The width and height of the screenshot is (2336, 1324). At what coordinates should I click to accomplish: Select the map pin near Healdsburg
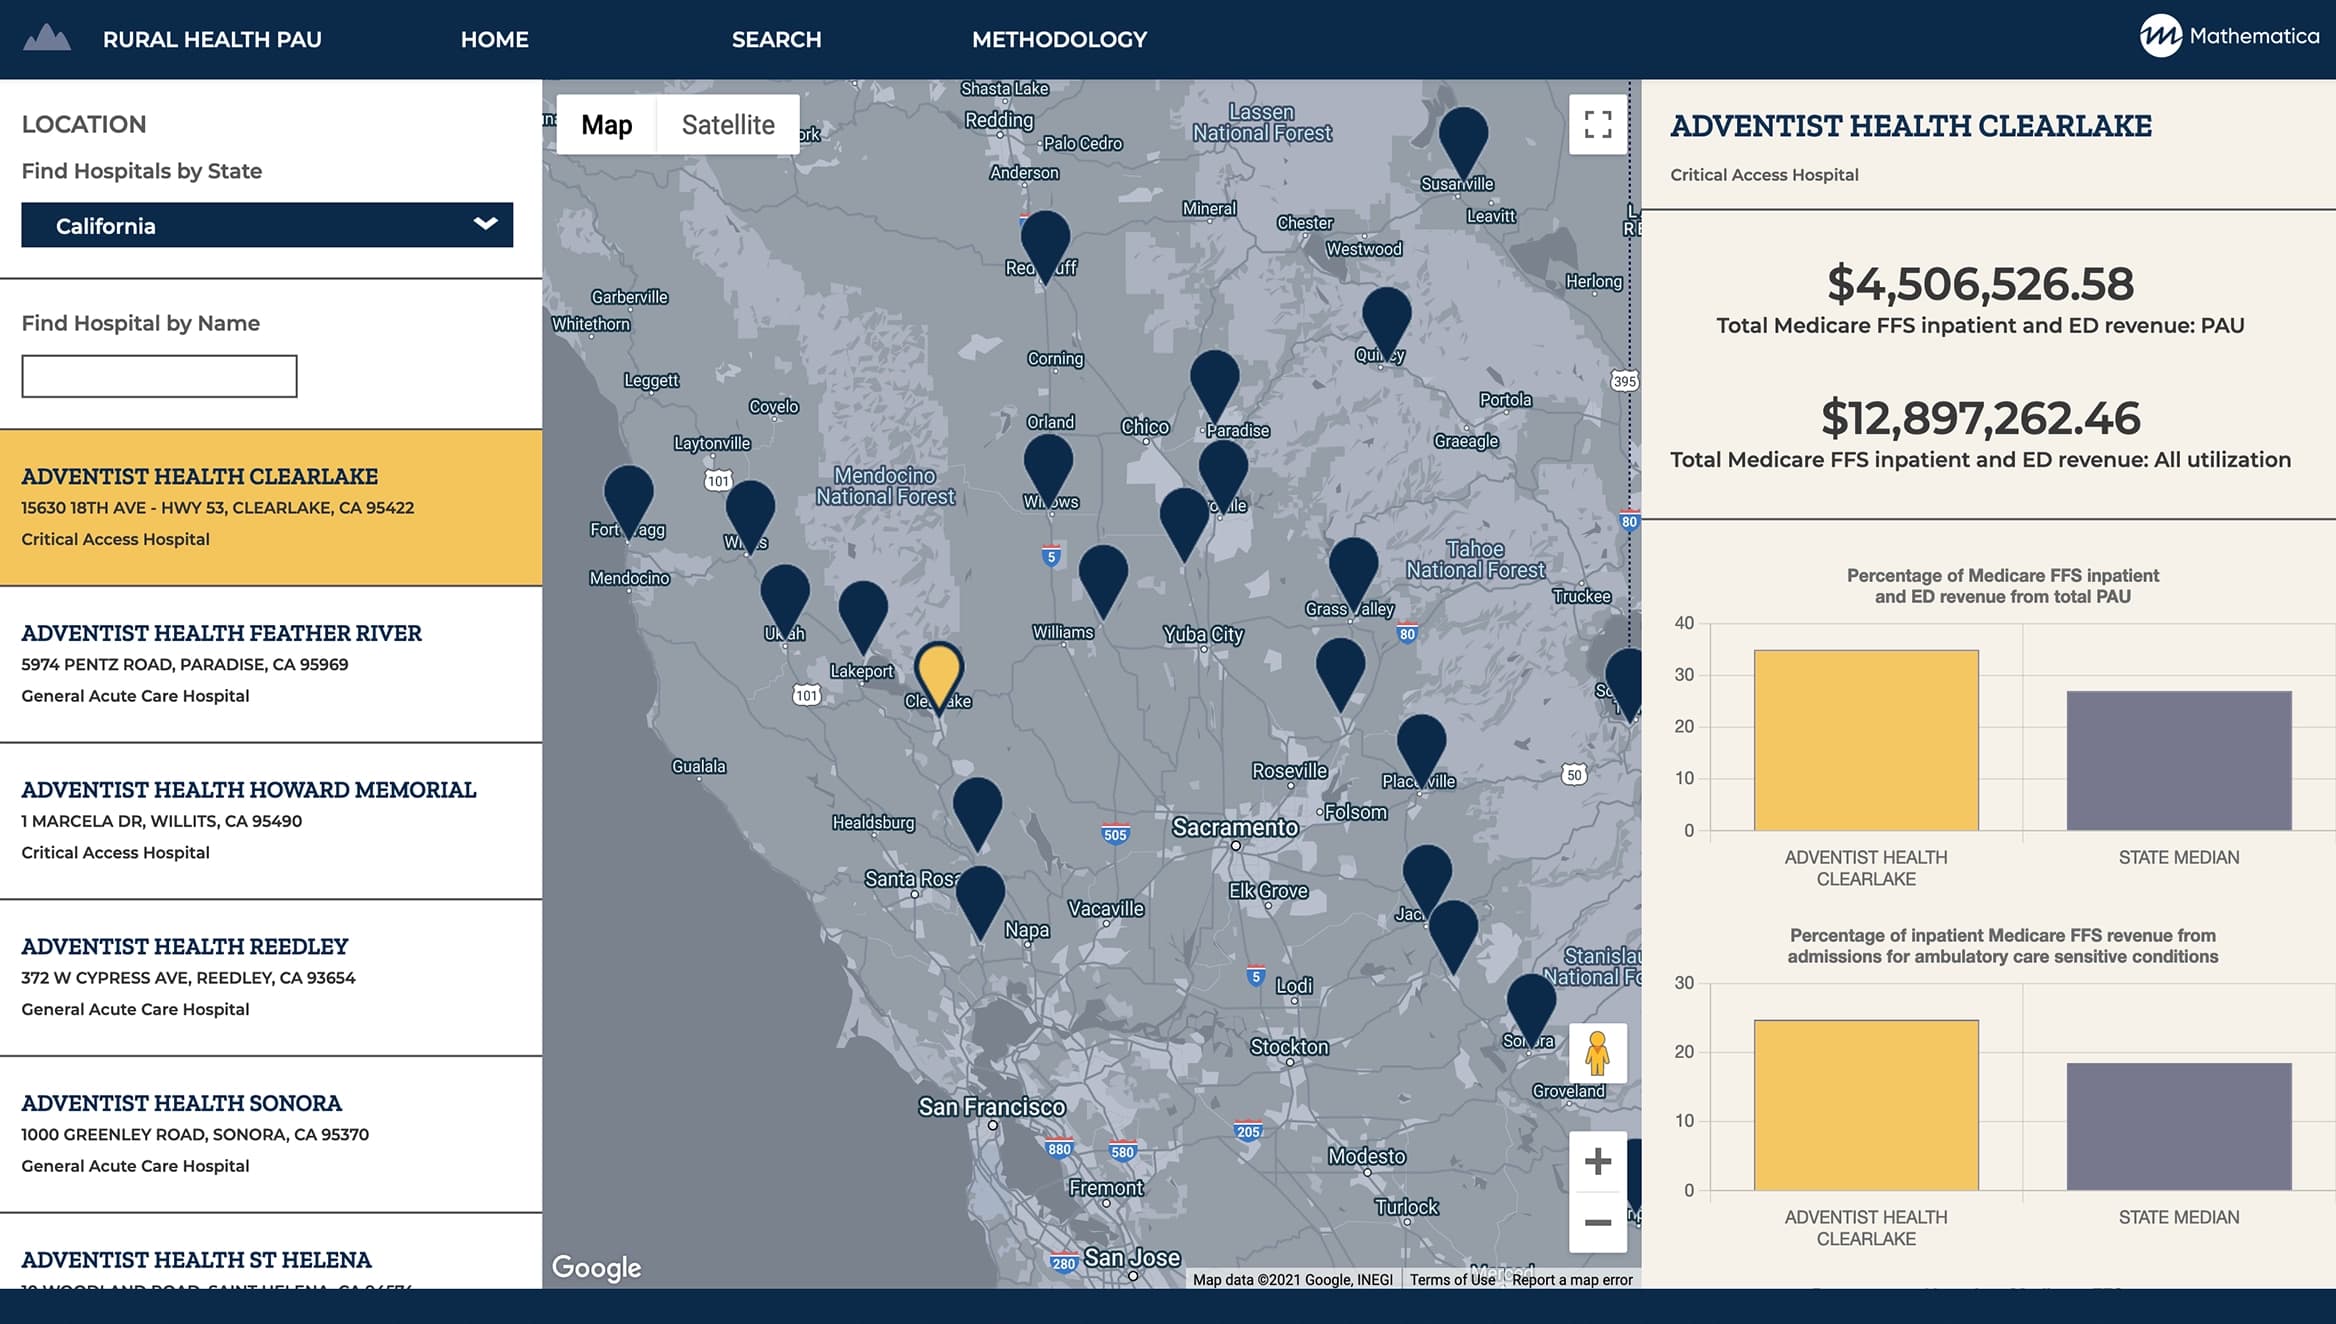pos(977,811)
